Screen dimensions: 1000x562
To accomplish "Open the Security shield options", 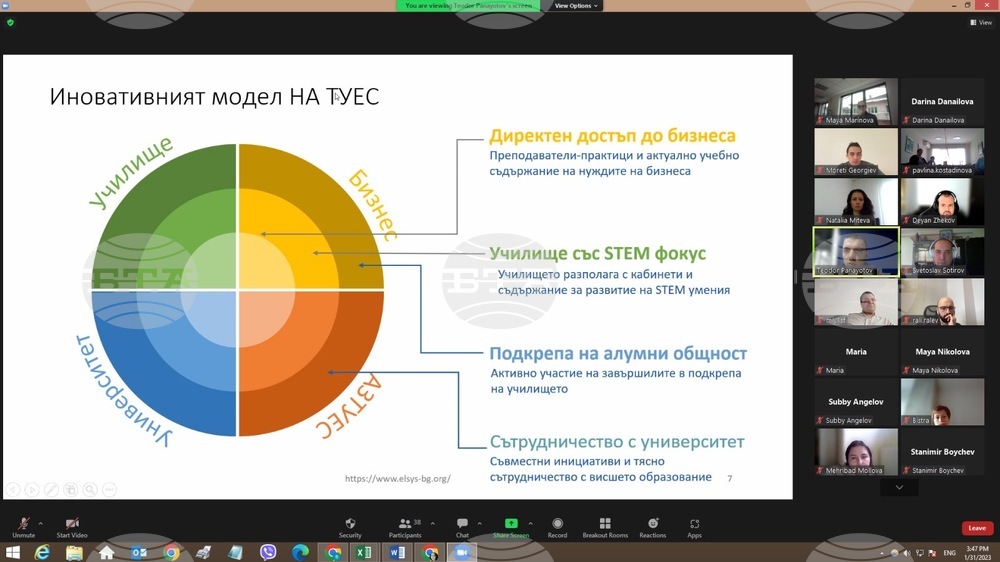I will 350,526.
